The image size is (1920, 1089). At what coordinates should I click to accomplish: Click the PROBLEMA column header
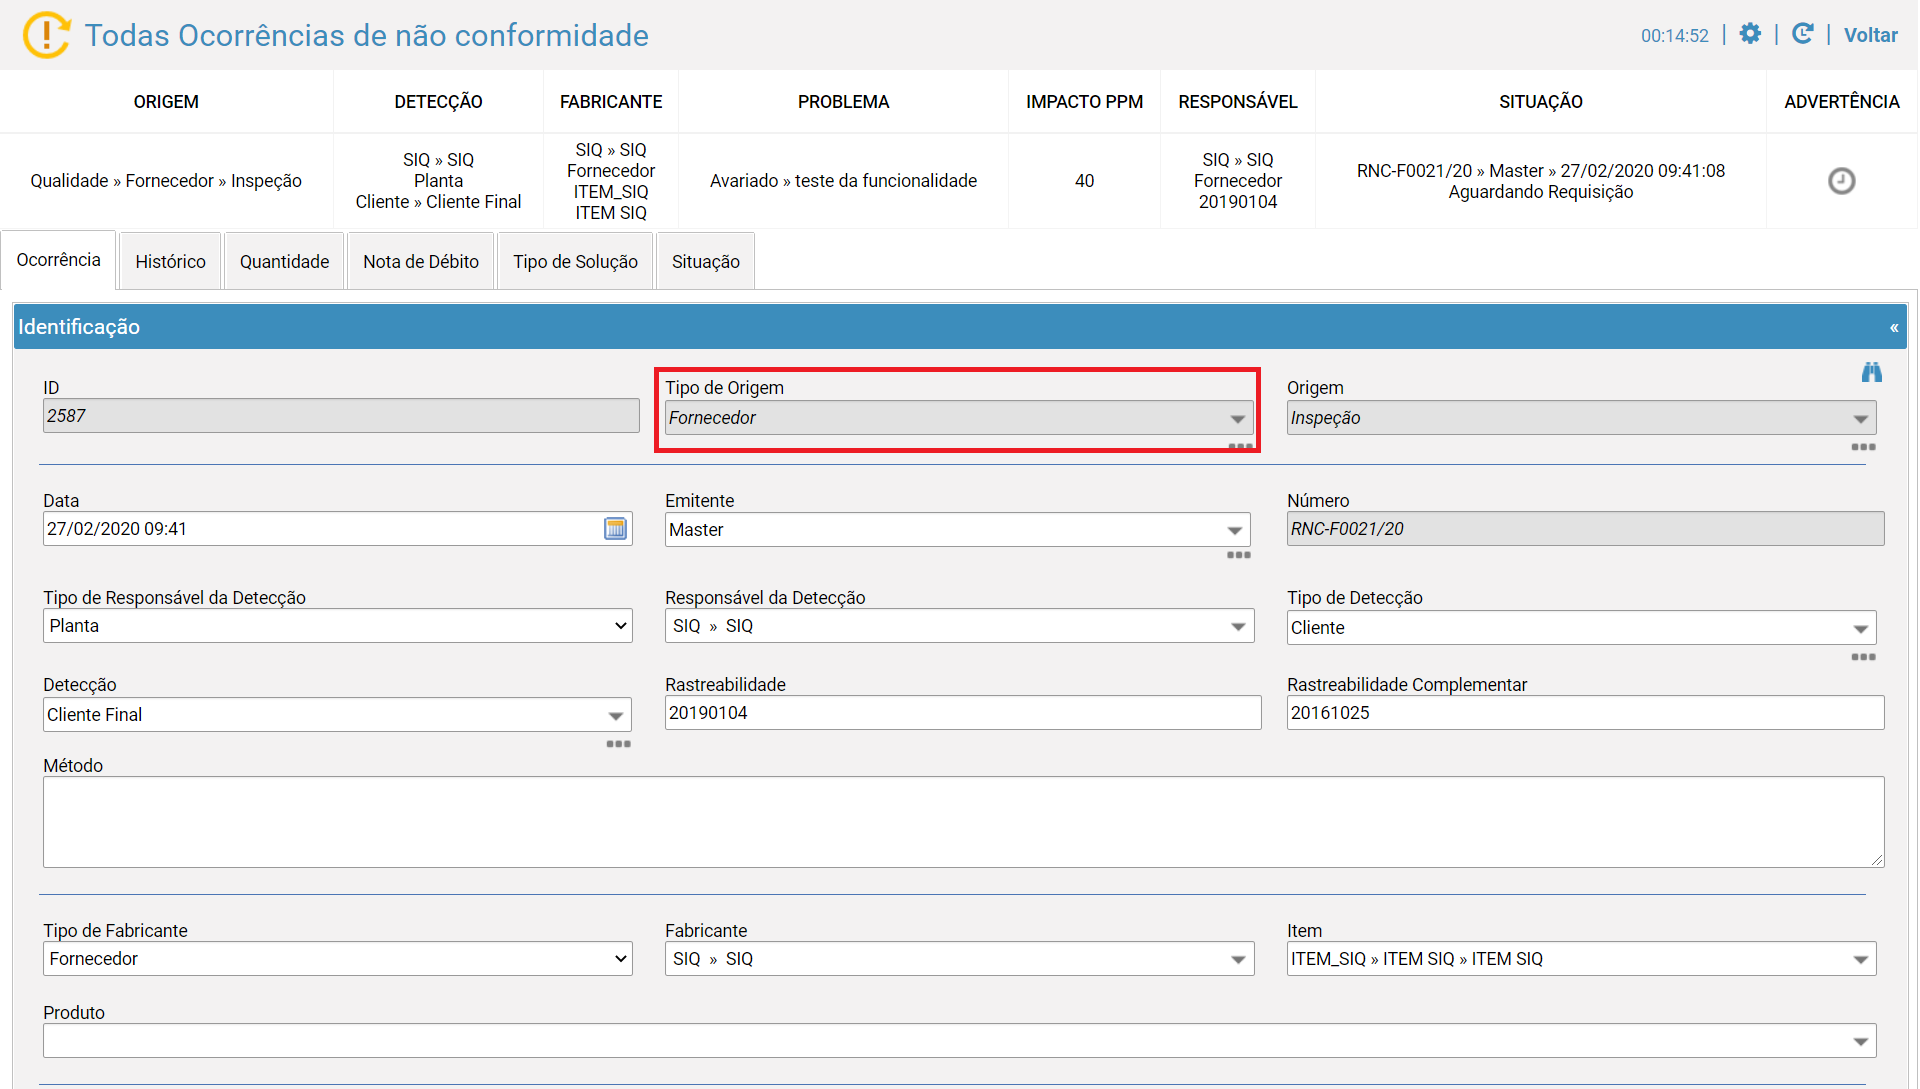[x=843, y=102]
